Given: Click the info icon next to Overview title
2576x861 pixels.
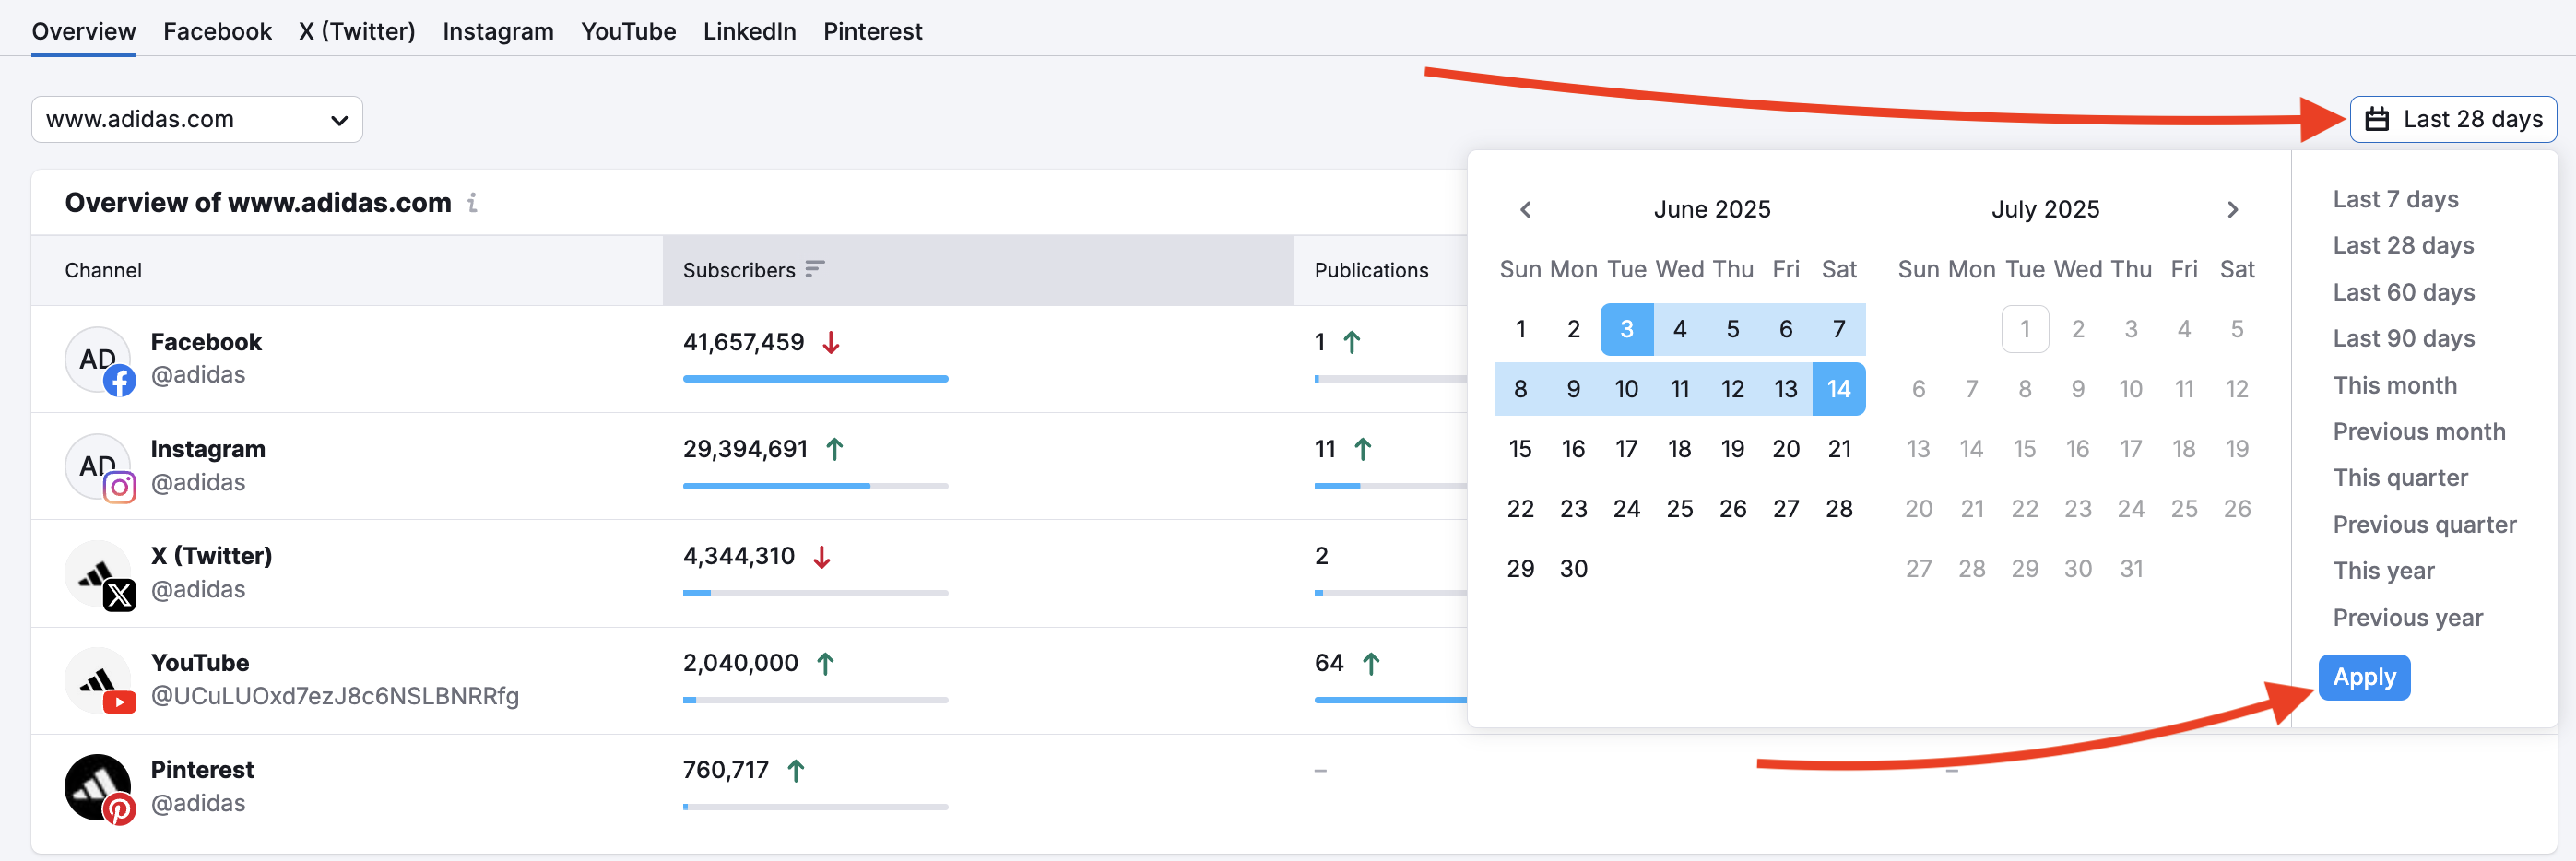Looking at the screenshot, I should click(x=473, y=203).
